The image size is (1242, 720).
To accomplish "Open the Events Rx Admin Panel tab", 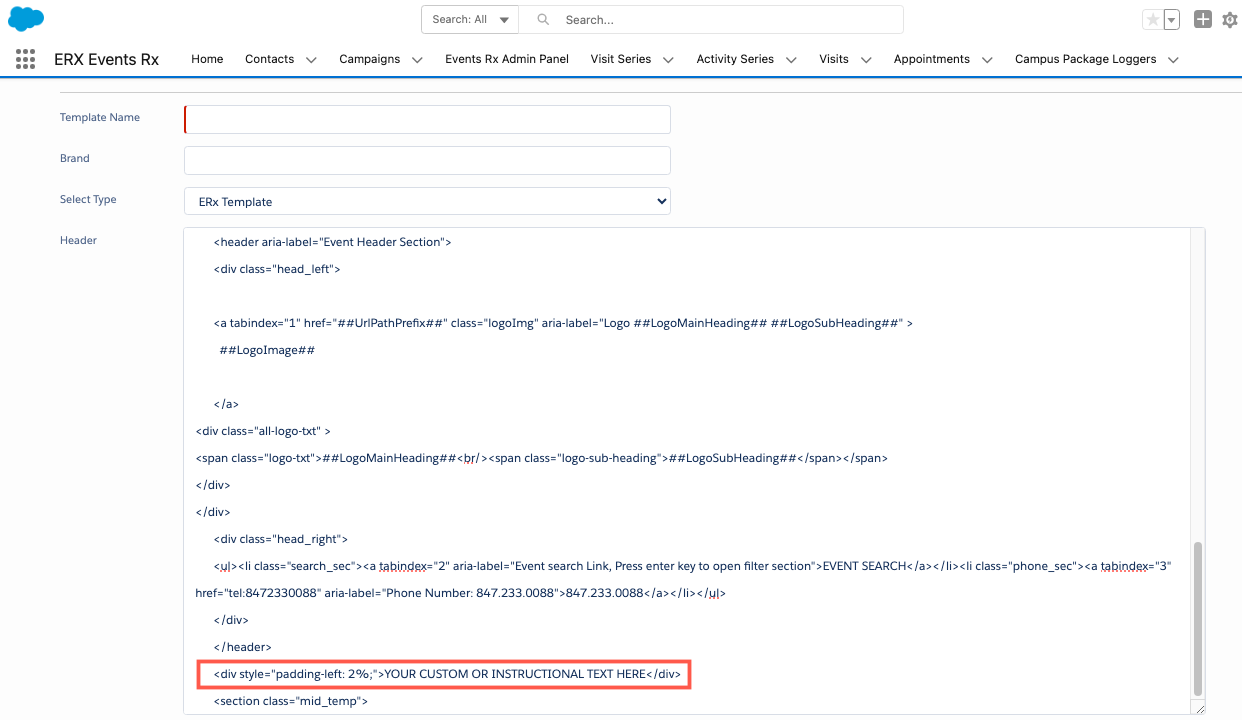I will coord(507,59).
